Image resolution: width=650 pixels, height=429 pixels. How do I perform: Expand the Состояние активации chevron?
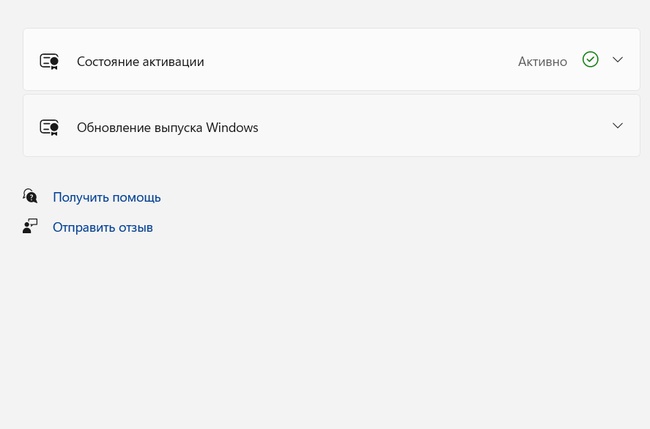coord(618,60)
